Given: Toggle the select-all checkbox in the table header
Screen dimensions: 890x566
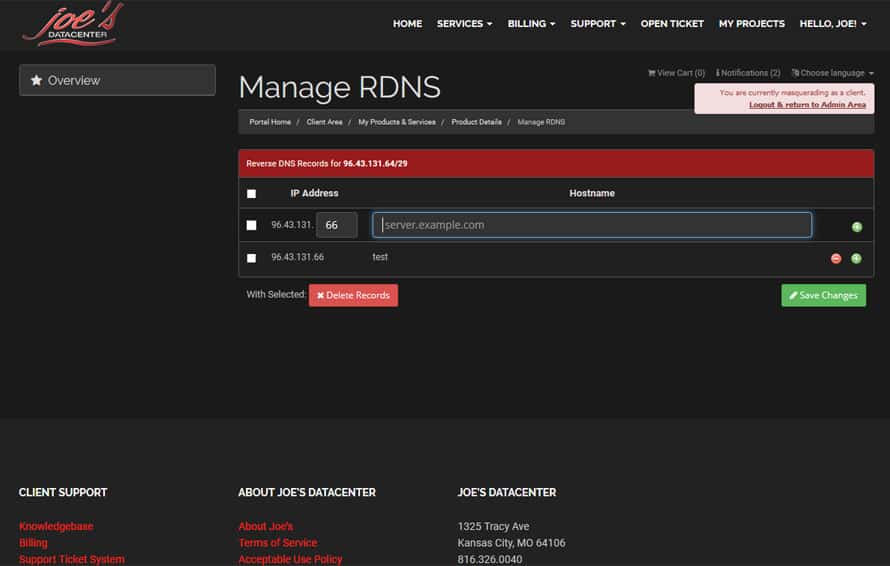Looking at the screenshot, I should 251,194.
